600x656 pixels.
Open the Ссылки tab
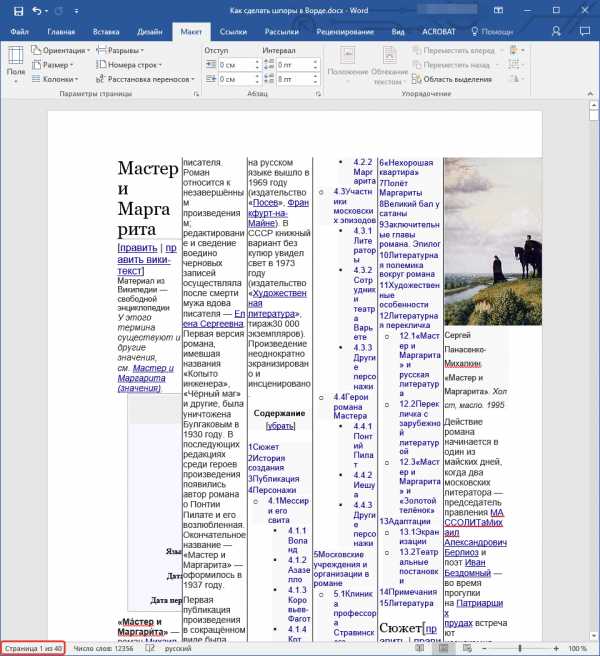point(233,31)
